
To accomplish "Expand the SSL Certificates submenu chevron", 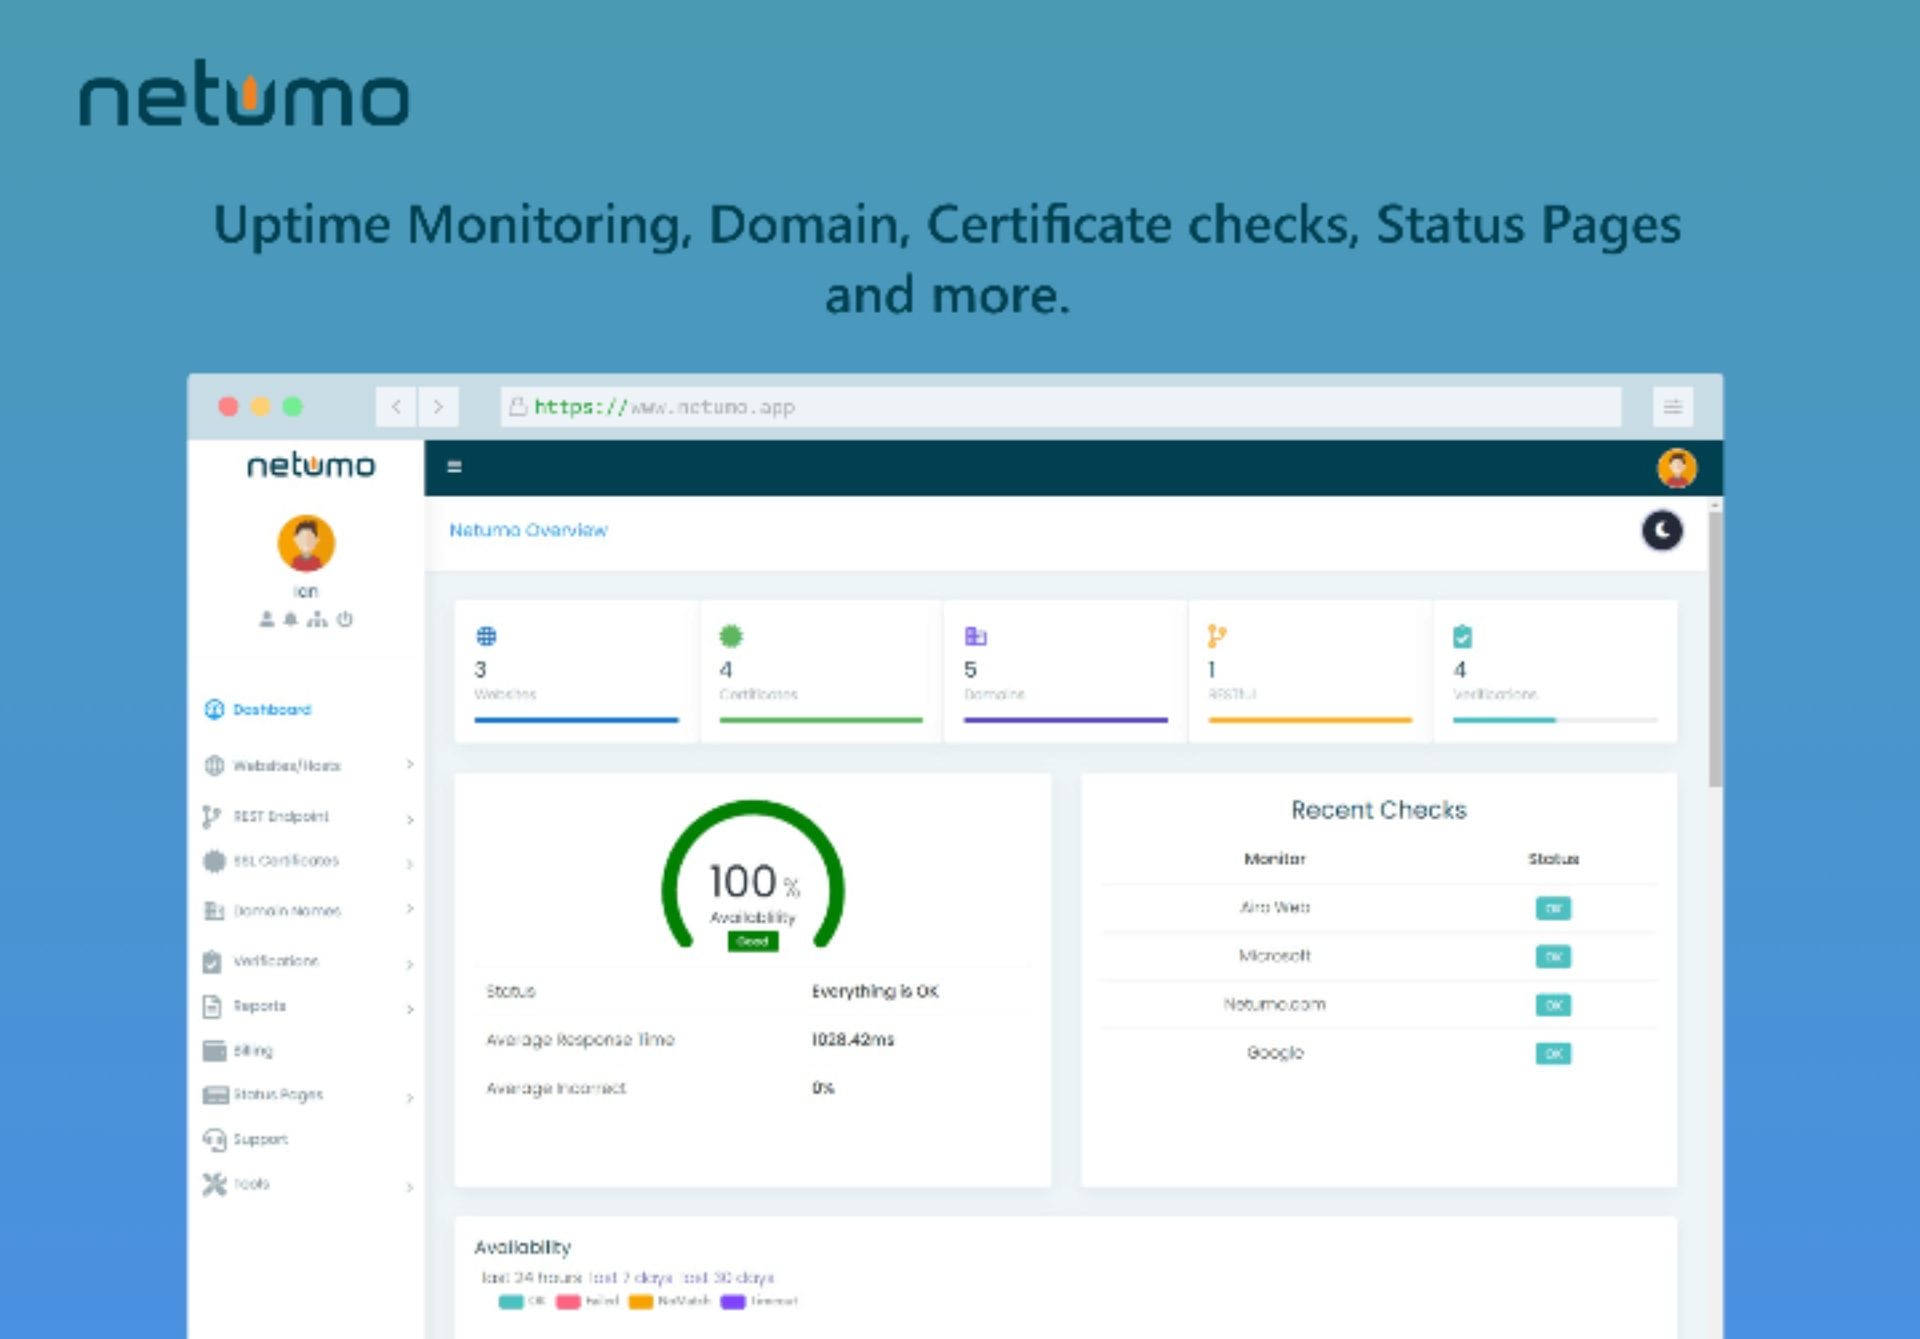I will 410,862.
